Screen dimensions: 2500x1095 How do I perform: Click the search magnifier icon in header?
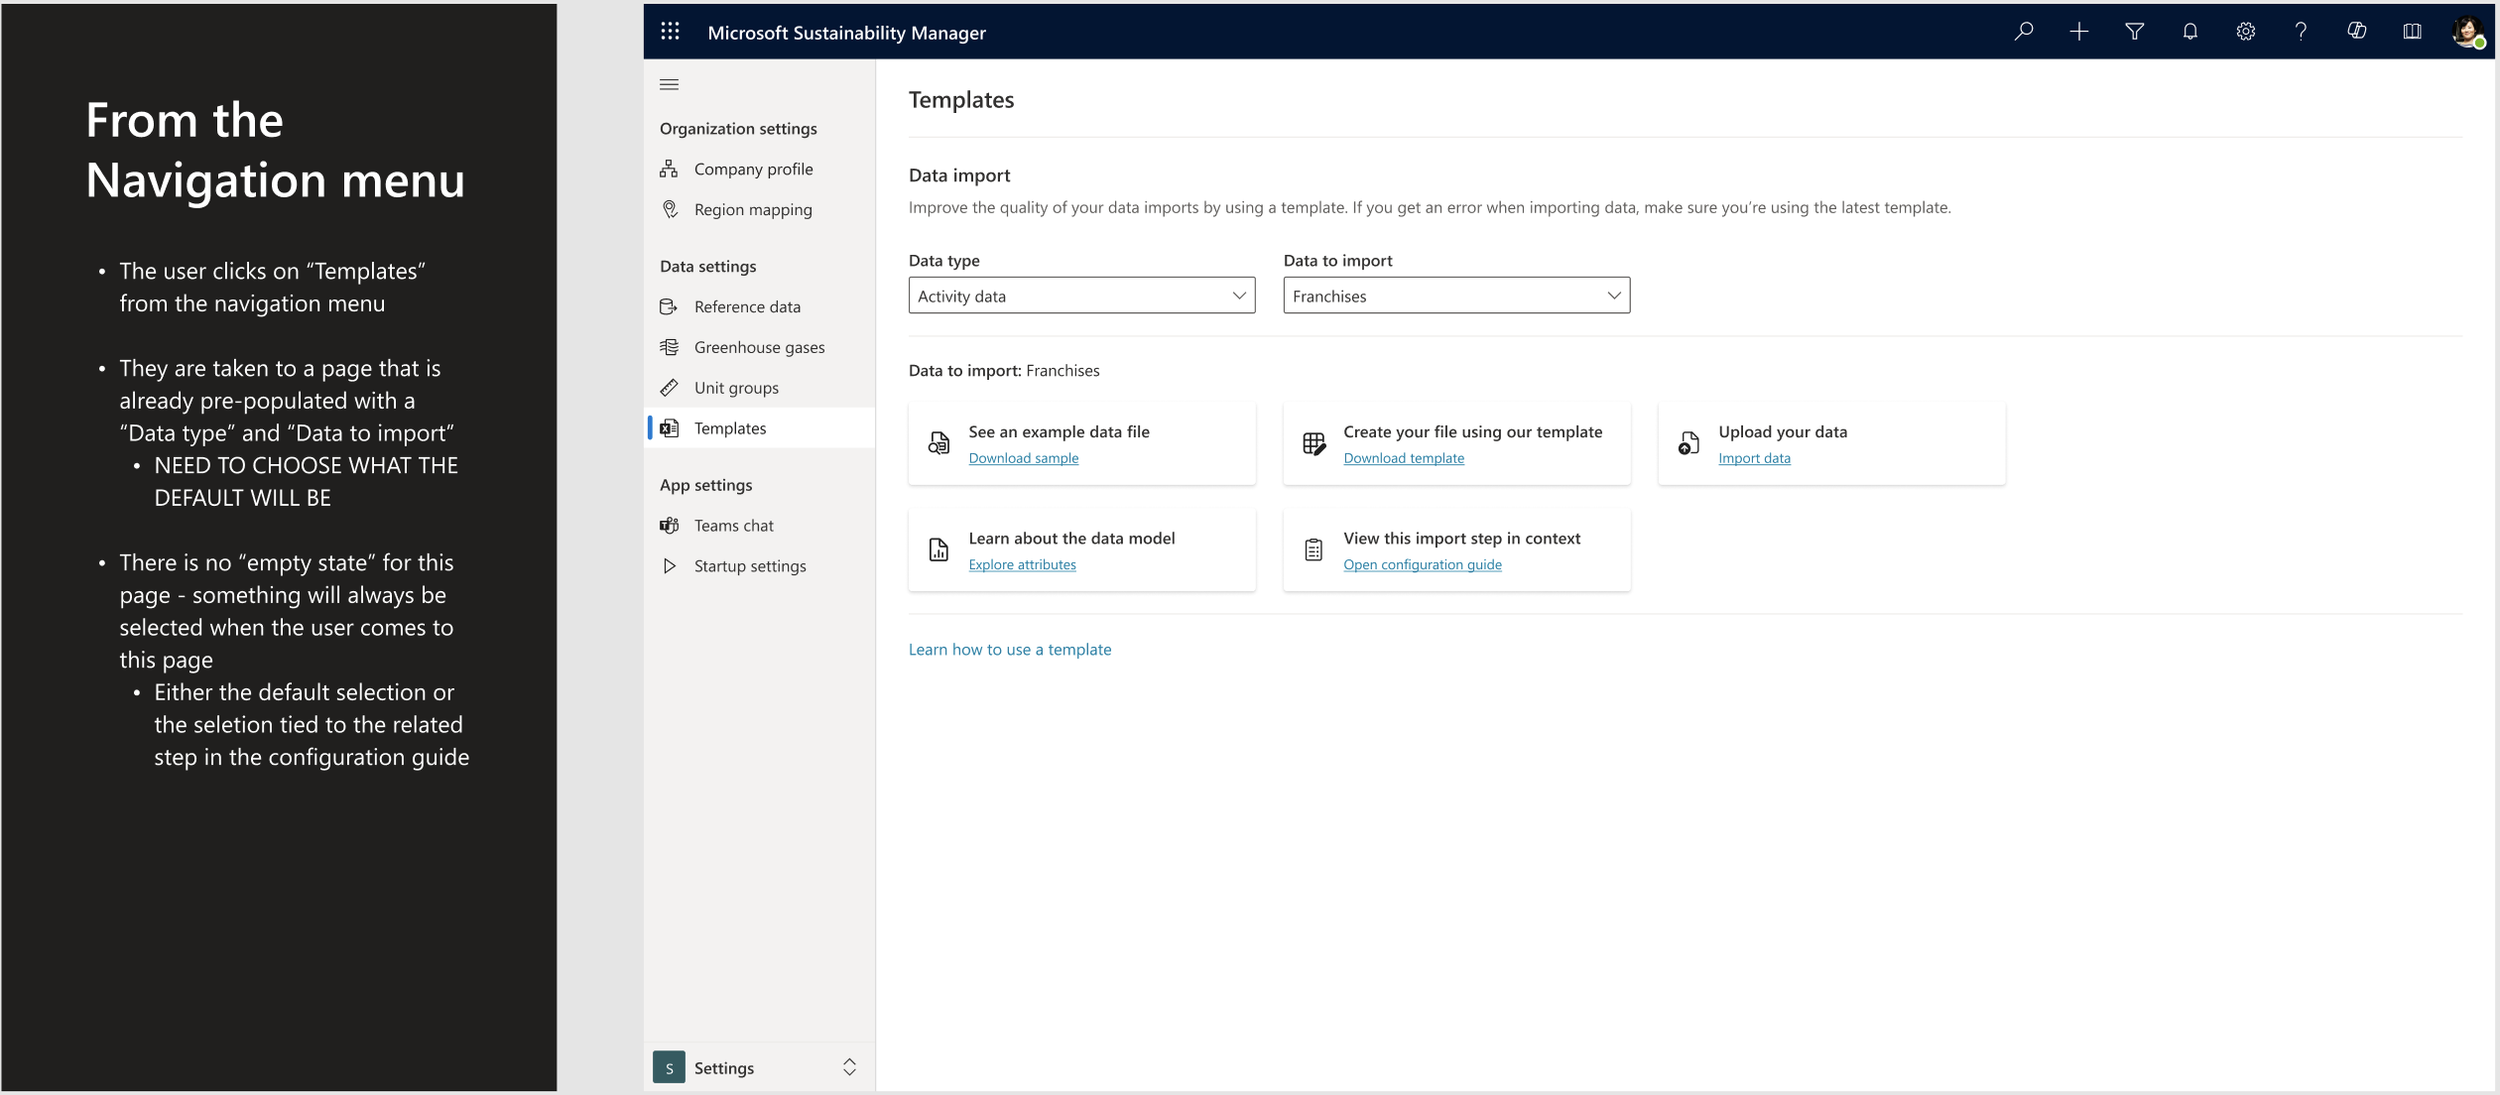coord(2023,32)
